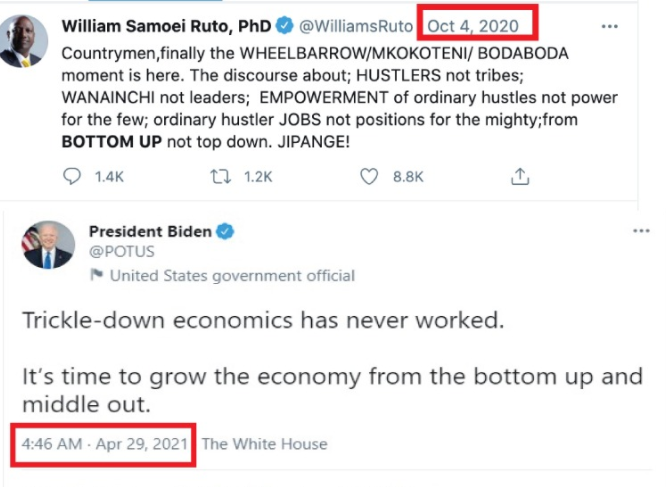Like Ruto's tweet with the heart icon

click(x=368, y=176)
